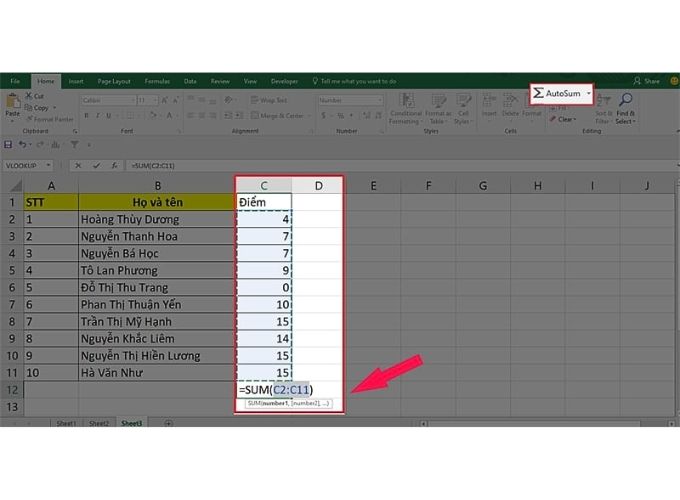Switch to the Page Layout tab
The width and height of the screenshot is (680, 500).
coord(114,81)
